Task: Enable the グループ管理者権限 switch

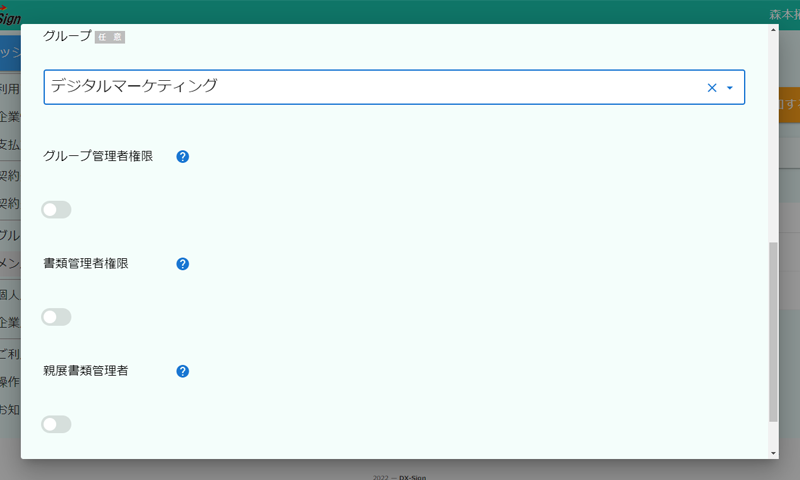Action: point(56,210)
